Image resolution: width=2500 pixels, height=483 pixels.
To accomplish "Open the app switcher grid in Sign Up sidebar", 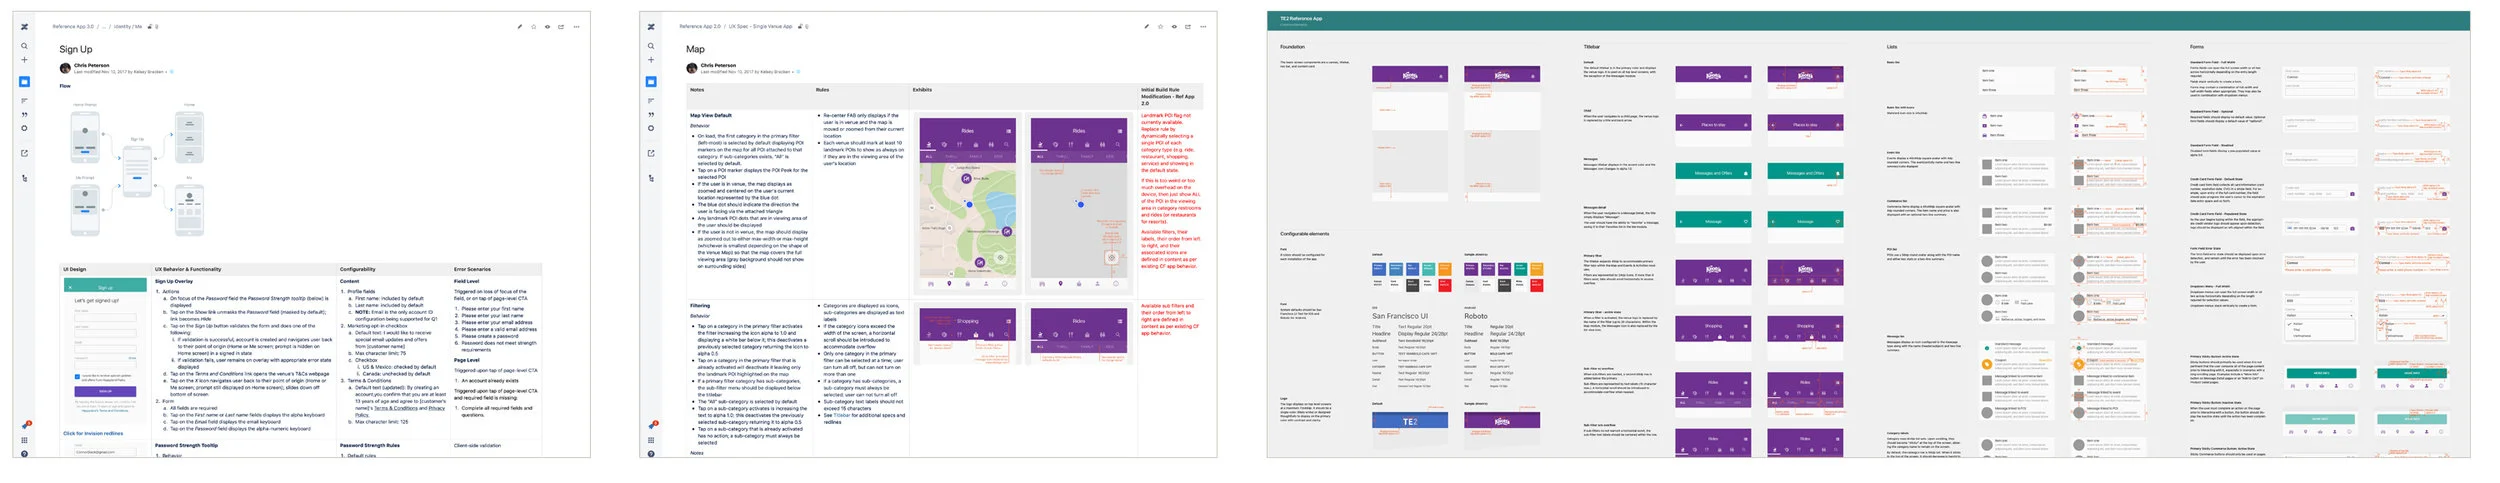I will tap(24, 440).
